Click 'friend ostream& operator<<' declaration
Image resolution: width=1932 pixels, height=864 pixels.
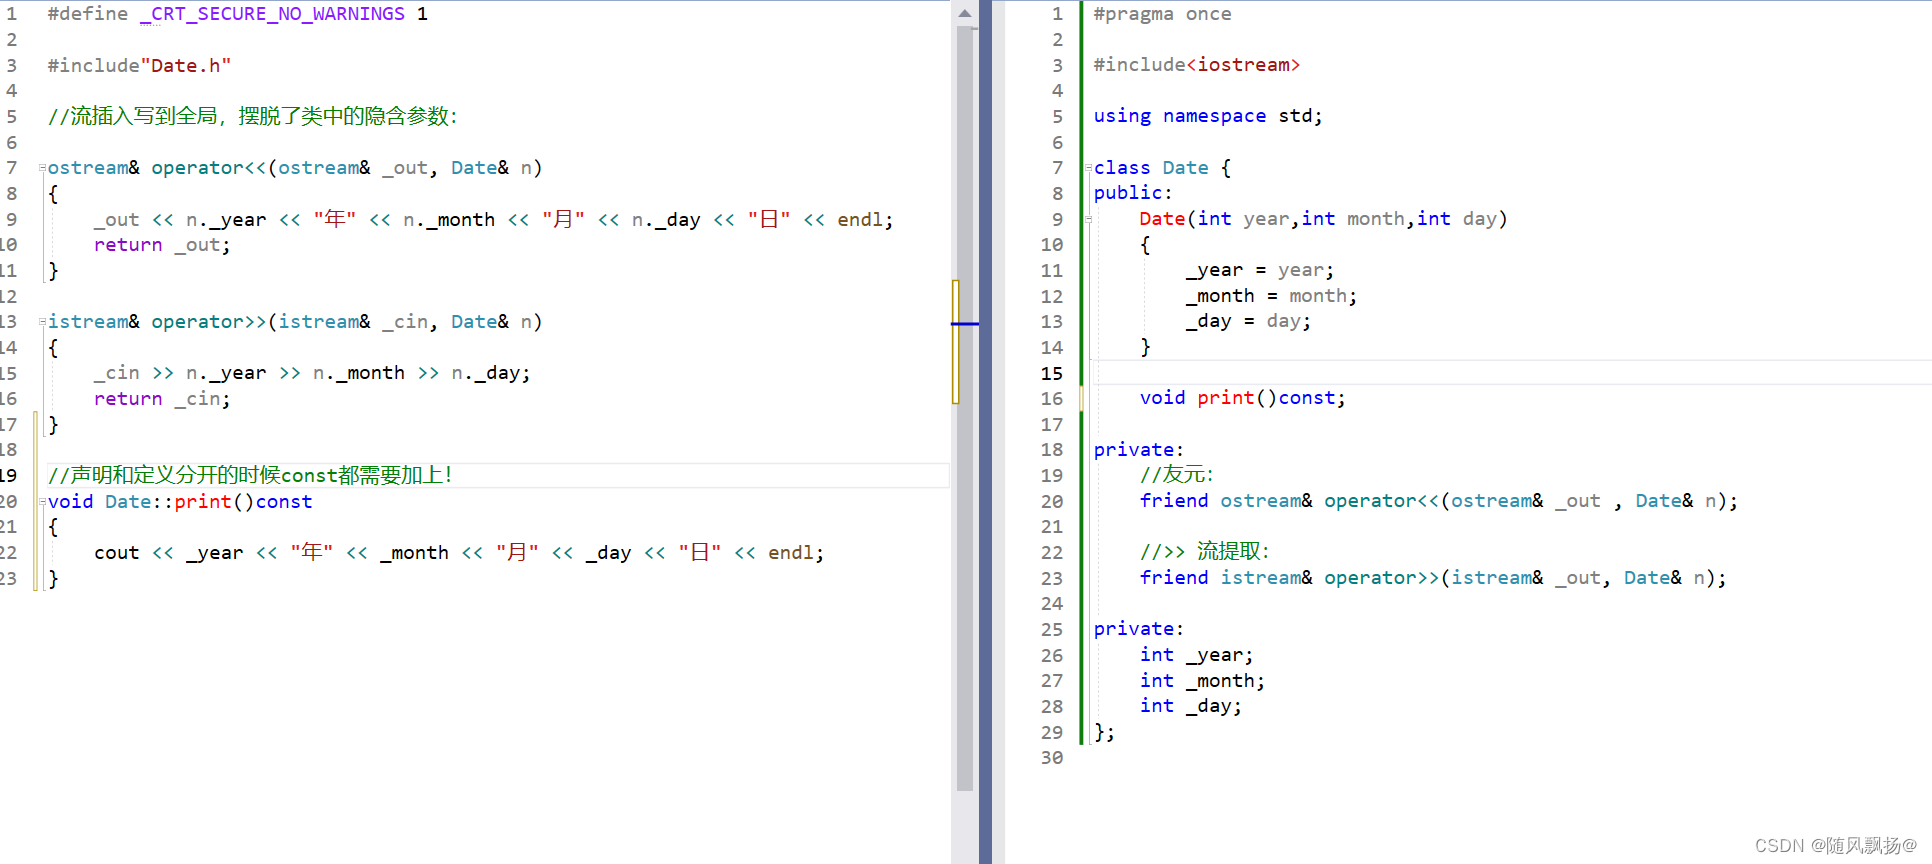[x=1439, y=501]
